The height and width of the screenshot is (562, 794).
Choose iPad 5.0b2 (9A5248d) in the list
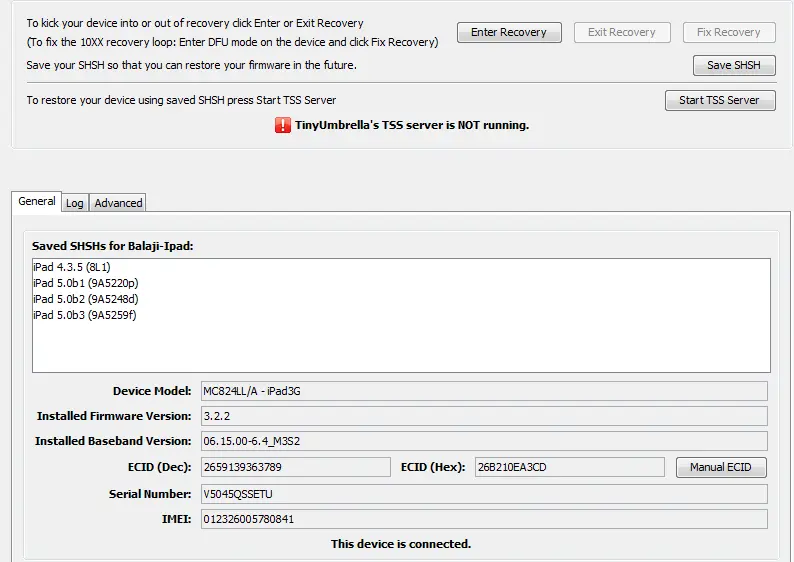(85, 299)
